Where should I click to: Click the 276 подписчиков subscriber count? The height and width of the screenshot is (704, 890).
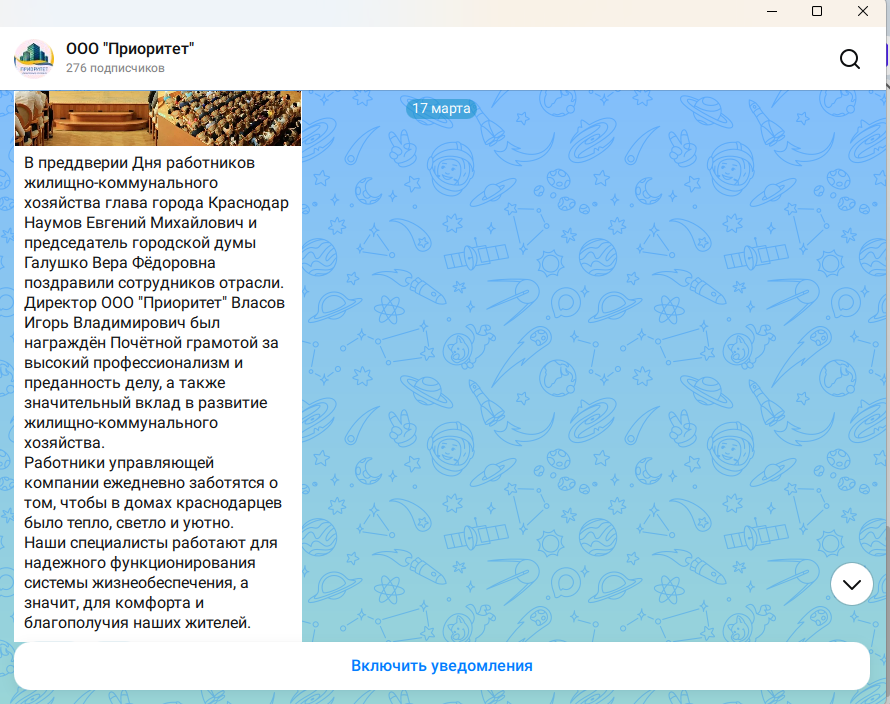(115, 68)
